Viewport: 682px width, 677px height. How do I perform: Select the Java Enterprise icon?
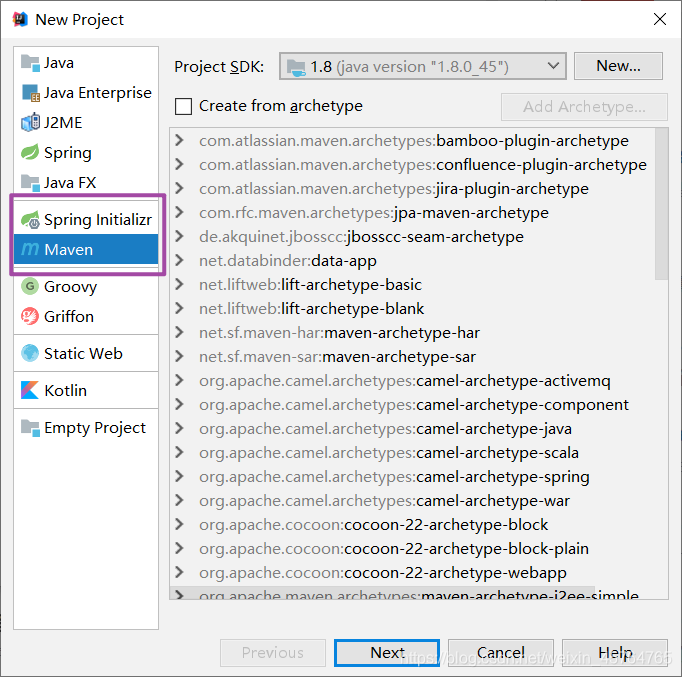coord(30,93)
